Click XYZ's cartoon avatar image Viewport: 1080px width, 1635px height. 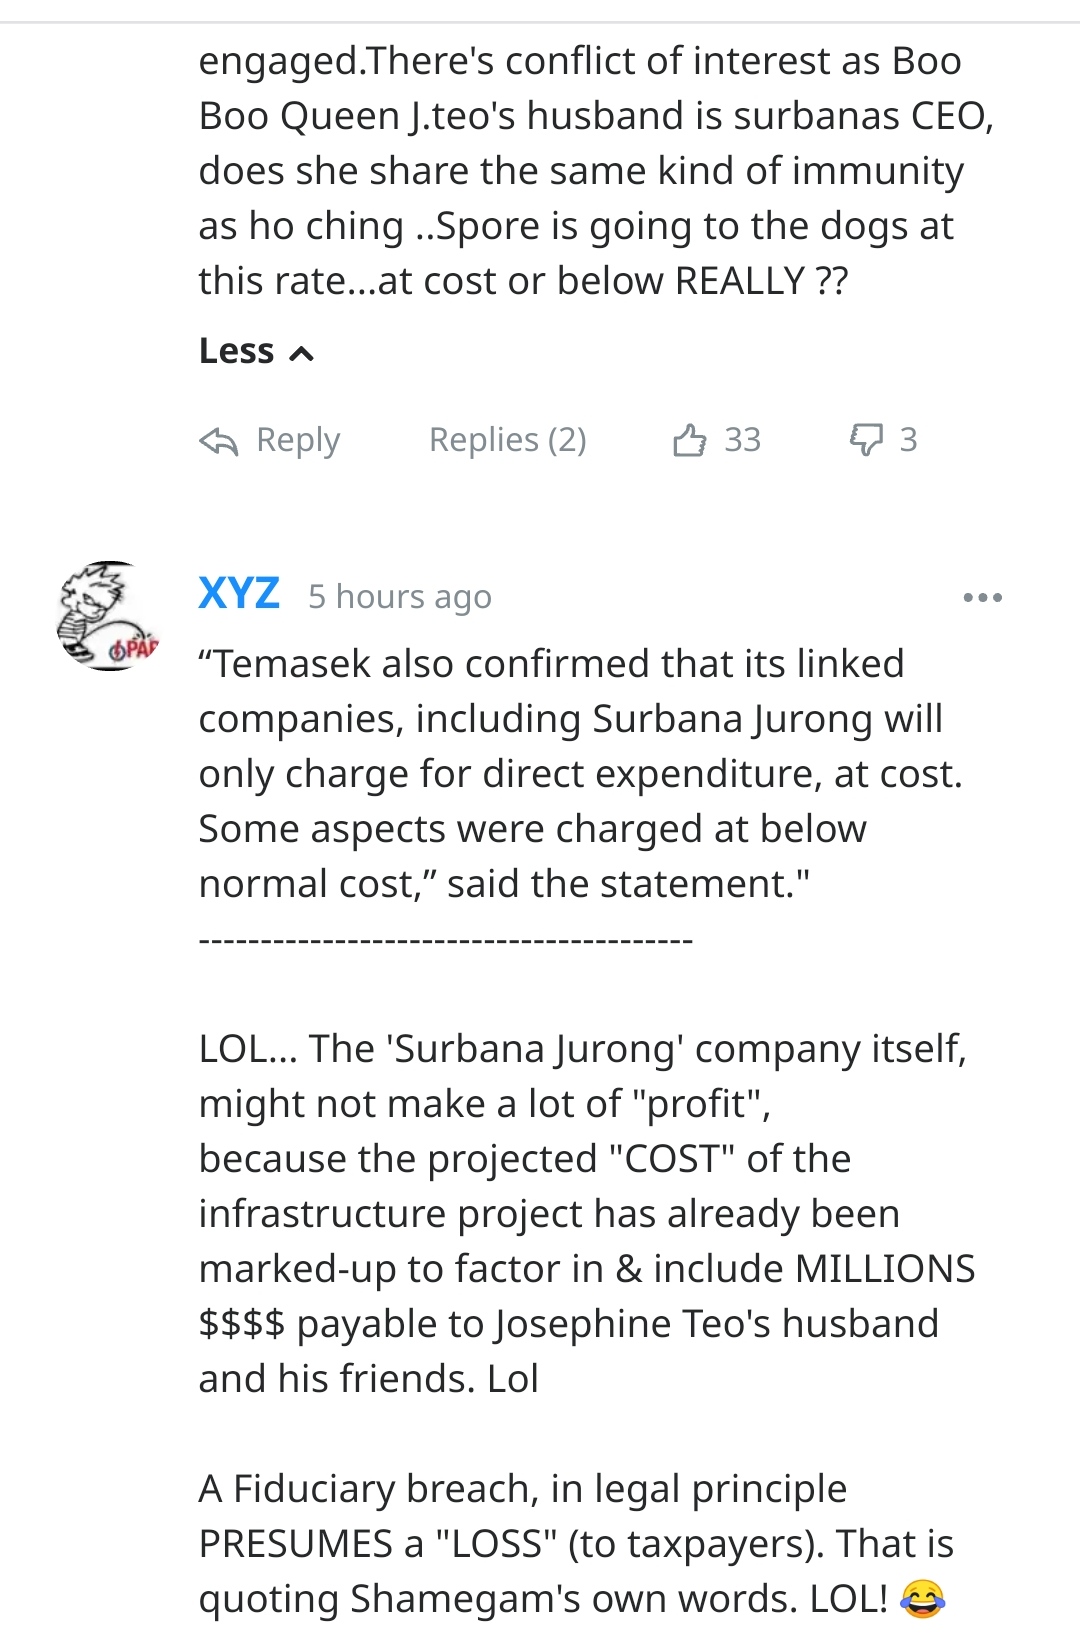pyautogui.click(x=108, y=616)
